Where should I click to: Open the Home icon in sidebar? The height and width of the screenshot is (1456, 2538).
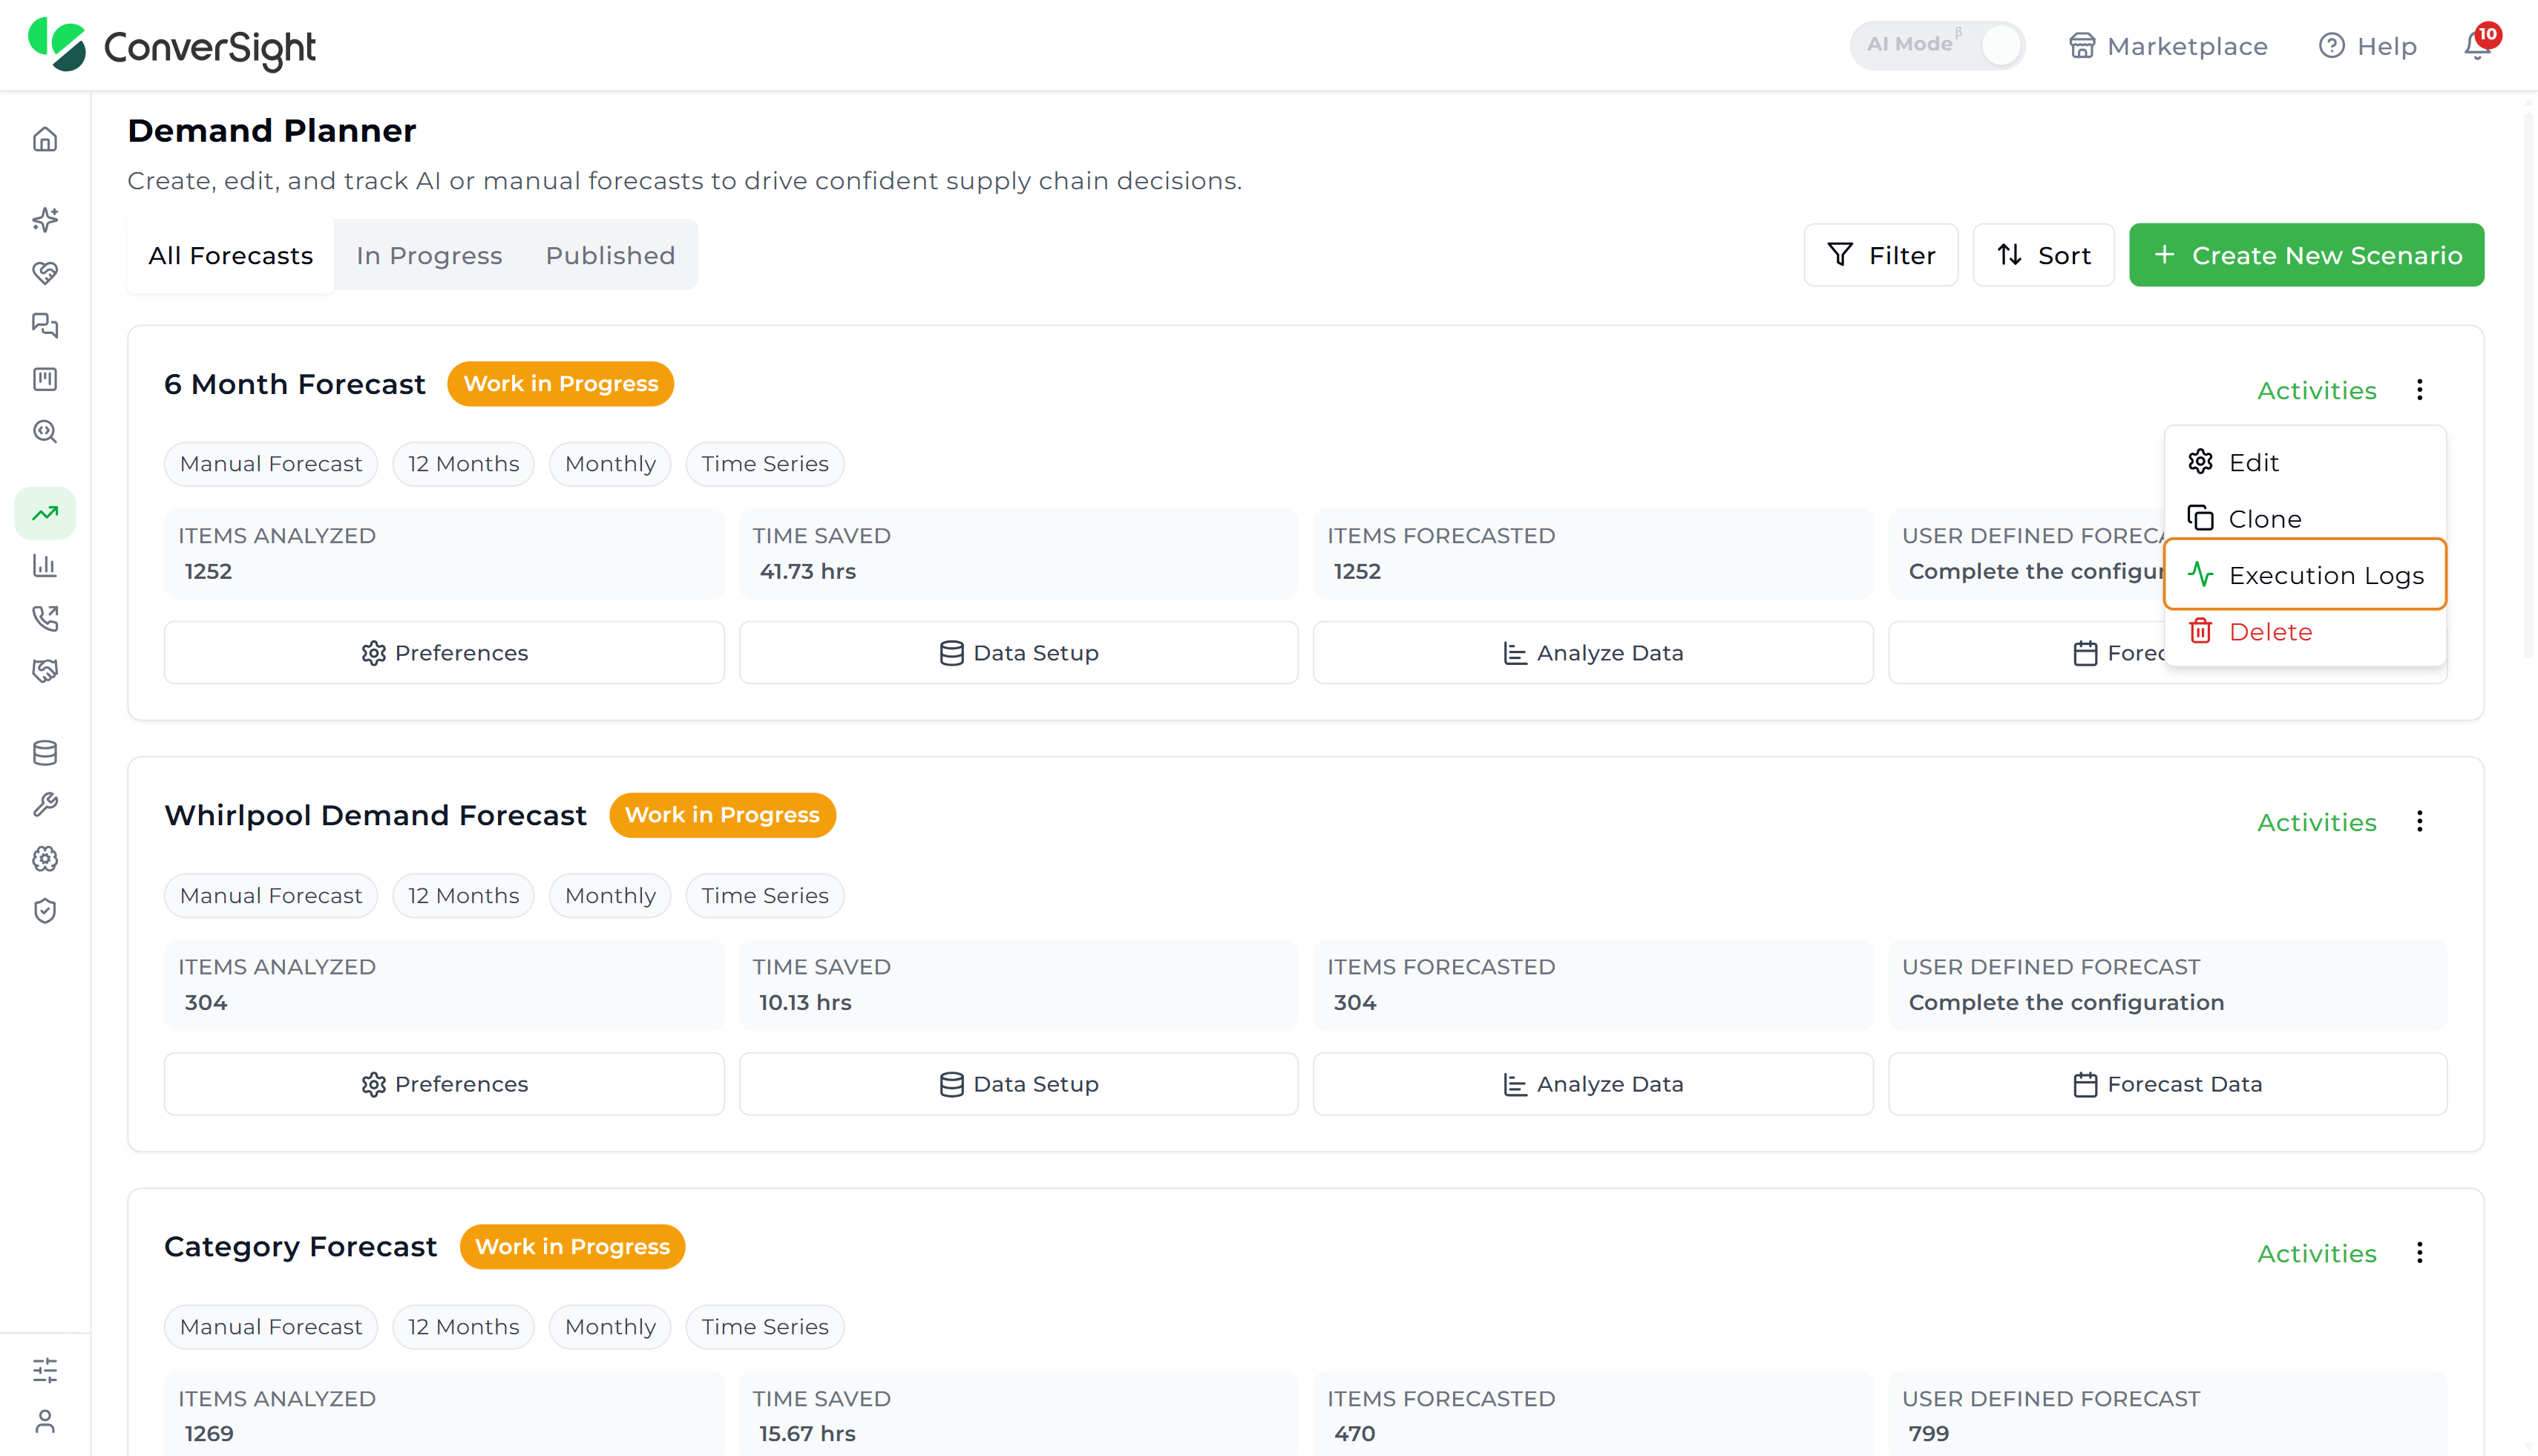click(x=45, y=139)
